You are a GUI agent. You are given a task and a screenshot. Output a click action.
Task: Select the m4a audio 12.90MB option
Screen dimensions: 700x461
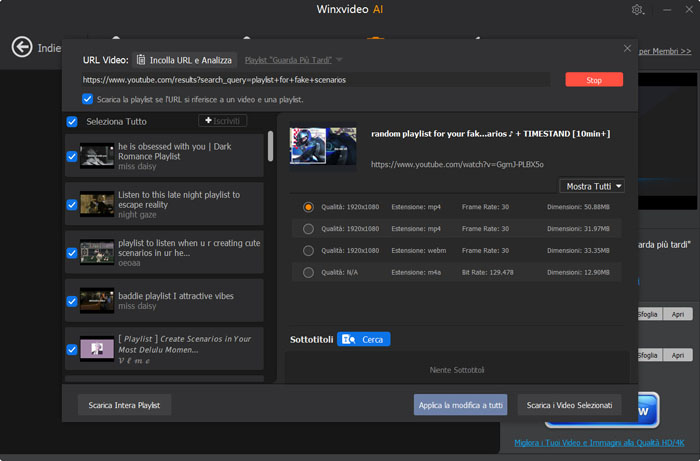[308, 272]
